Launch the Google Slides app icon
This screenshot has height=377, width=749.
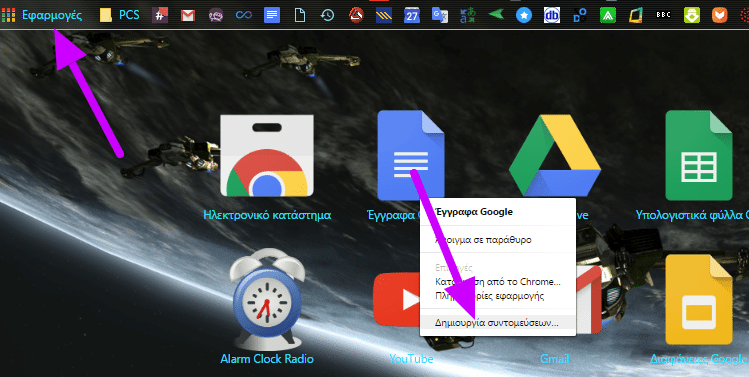pyautogui.click(x=699, y=300)
